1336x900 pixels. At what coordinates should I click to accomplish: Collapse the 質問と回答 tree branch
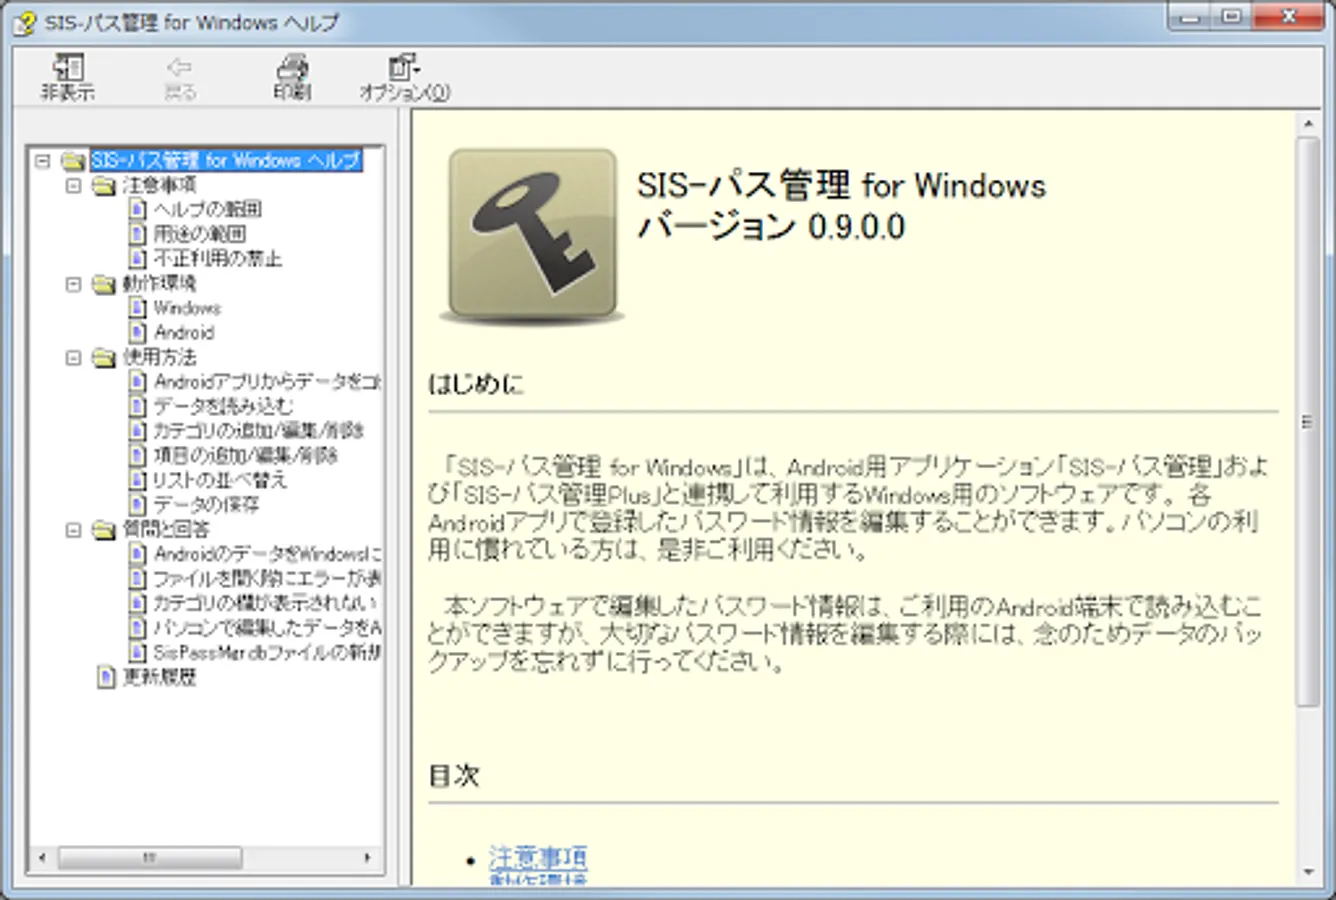[73, 529]
